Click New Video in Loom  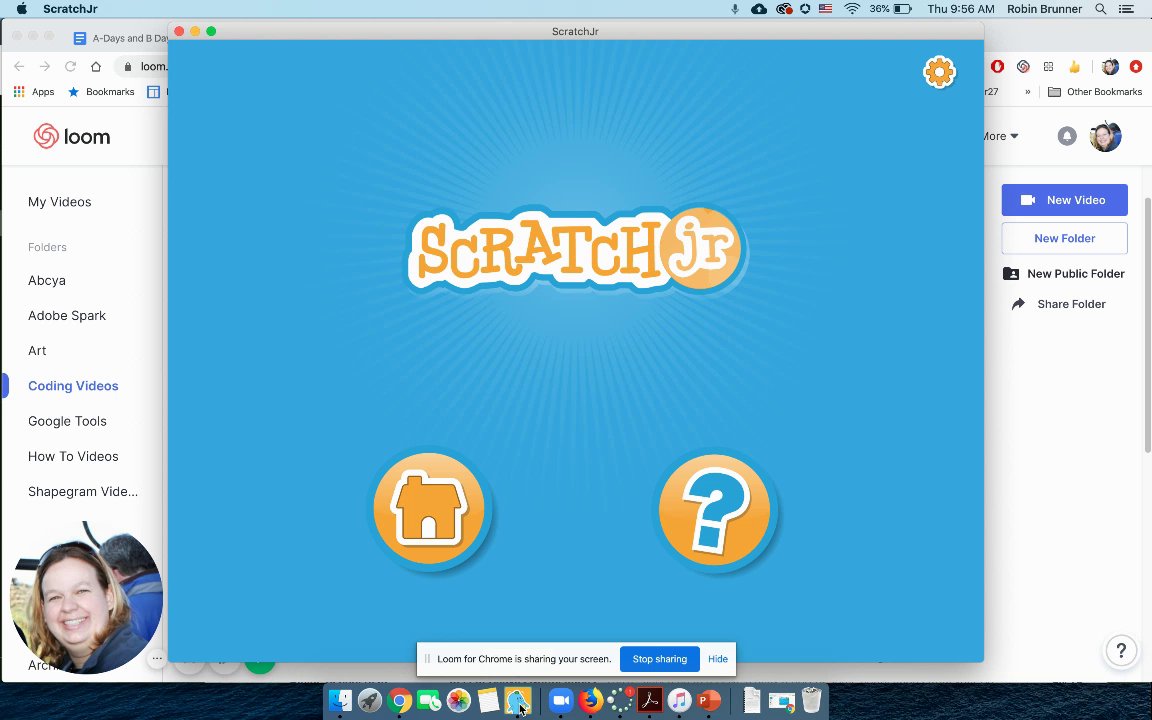point(1065,200)
